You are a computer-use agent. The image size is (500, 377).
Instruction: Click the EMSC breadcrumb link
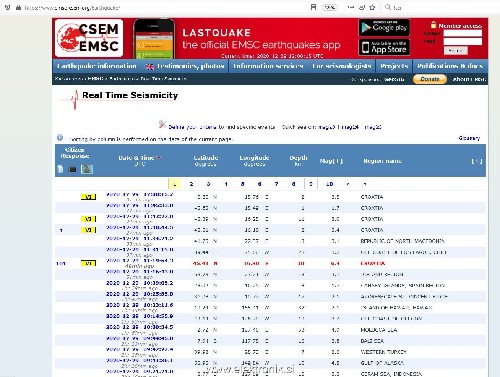click(x=96, y=79)
